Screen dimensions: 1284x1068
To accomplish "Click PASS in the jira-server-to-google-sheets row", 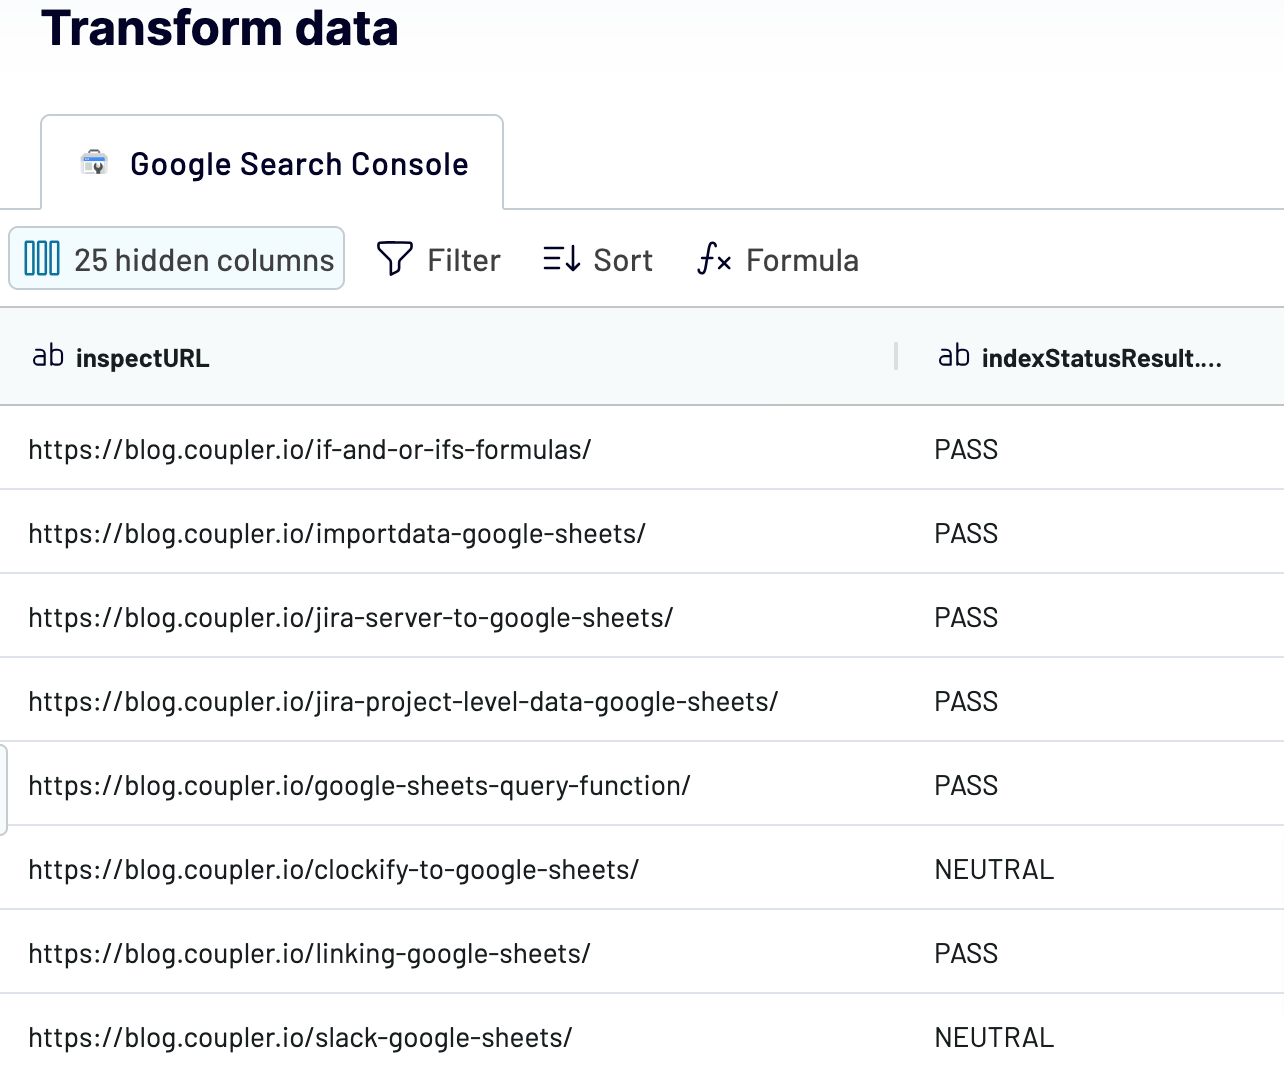I will tap(966, 617).
